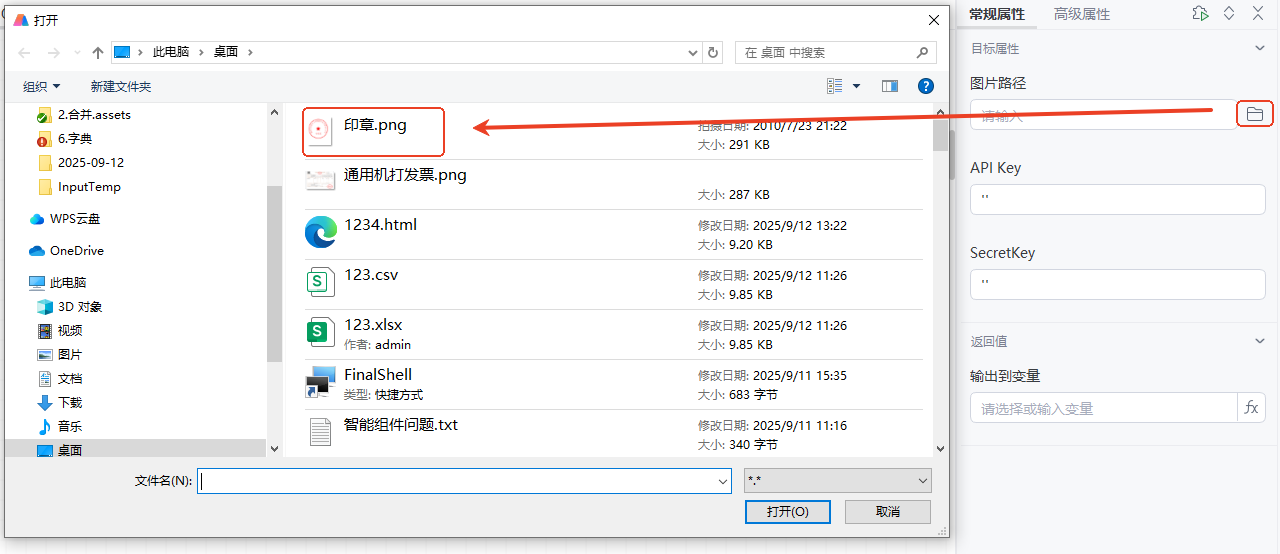The width and height of the screenshot is (1280, 554).
Task: Select the 123.csv file icon
Action: [x=320, y=282]
